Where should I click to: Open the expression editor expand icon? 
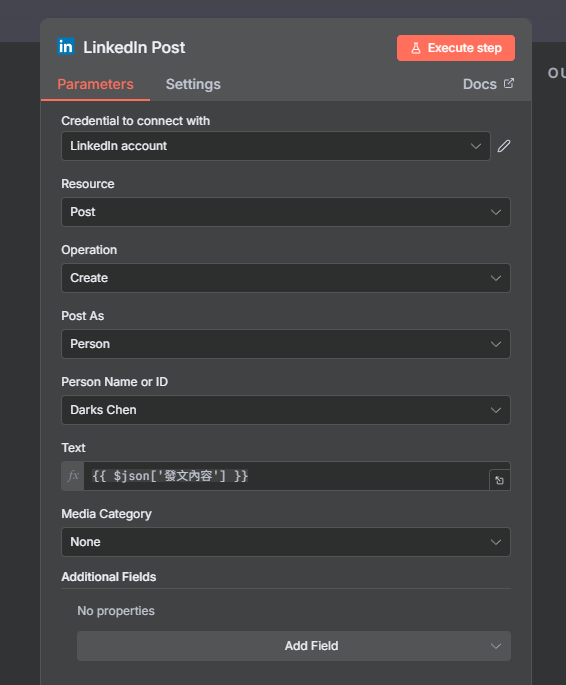coord(500,481)
